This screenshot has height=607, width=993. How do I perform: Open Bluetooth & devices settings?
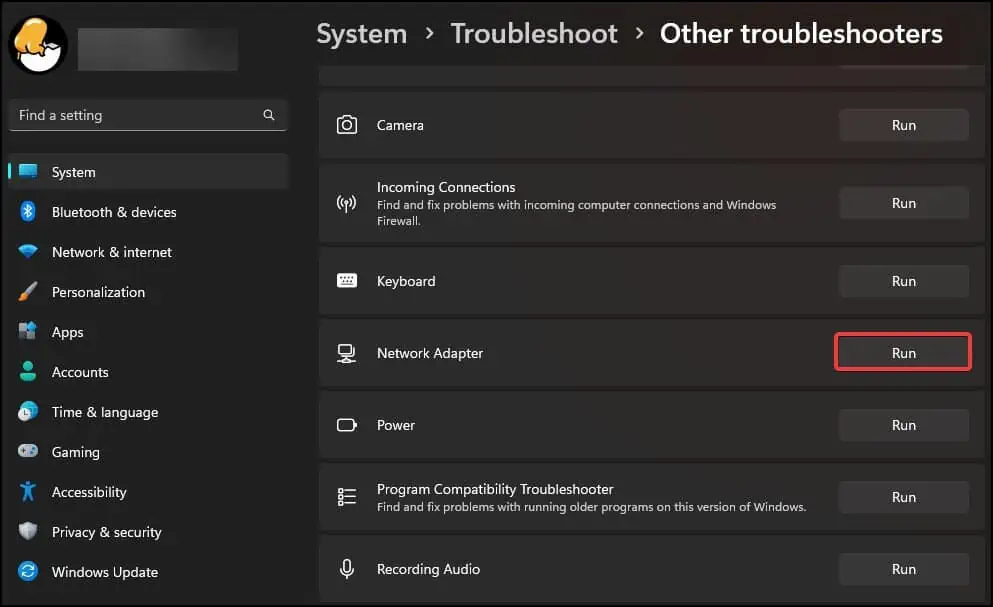click(148, 212)
